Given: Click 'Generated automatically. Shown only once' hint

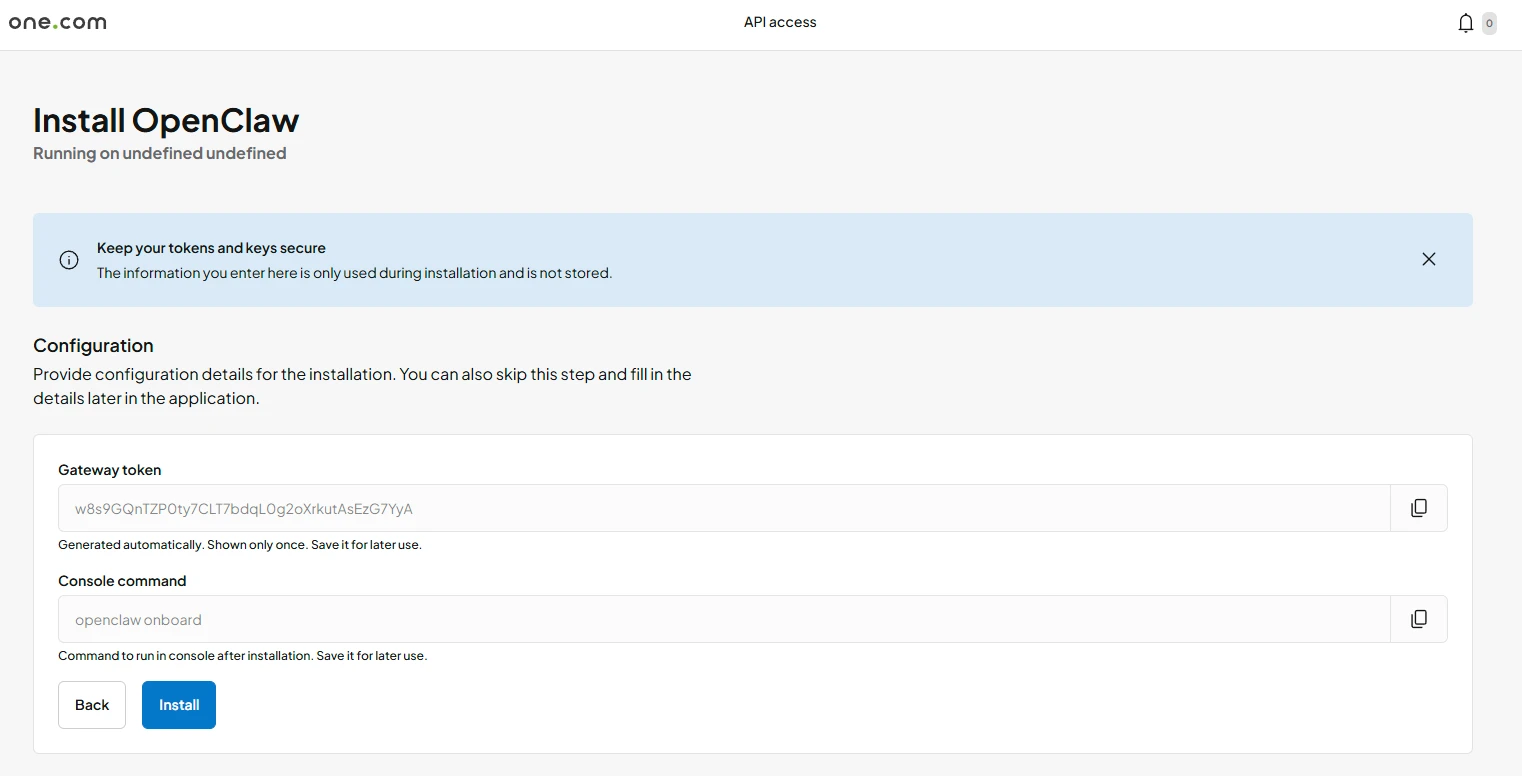Looking at the screenshot, I should pos(240,545).
